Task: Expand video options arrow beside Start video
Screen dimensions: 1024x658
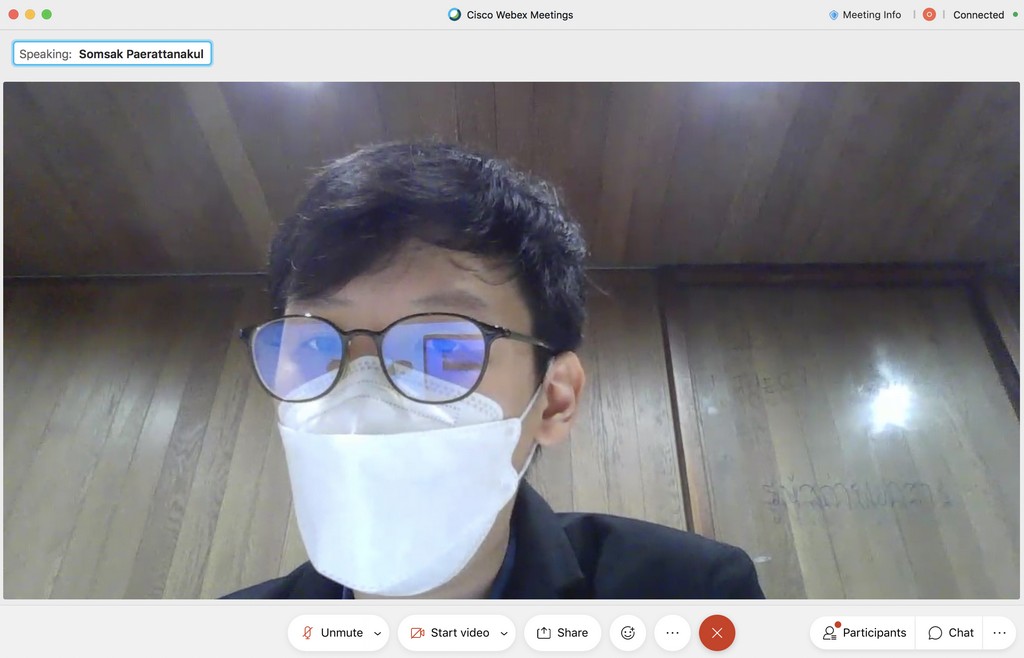Action: tap(503, 633)
